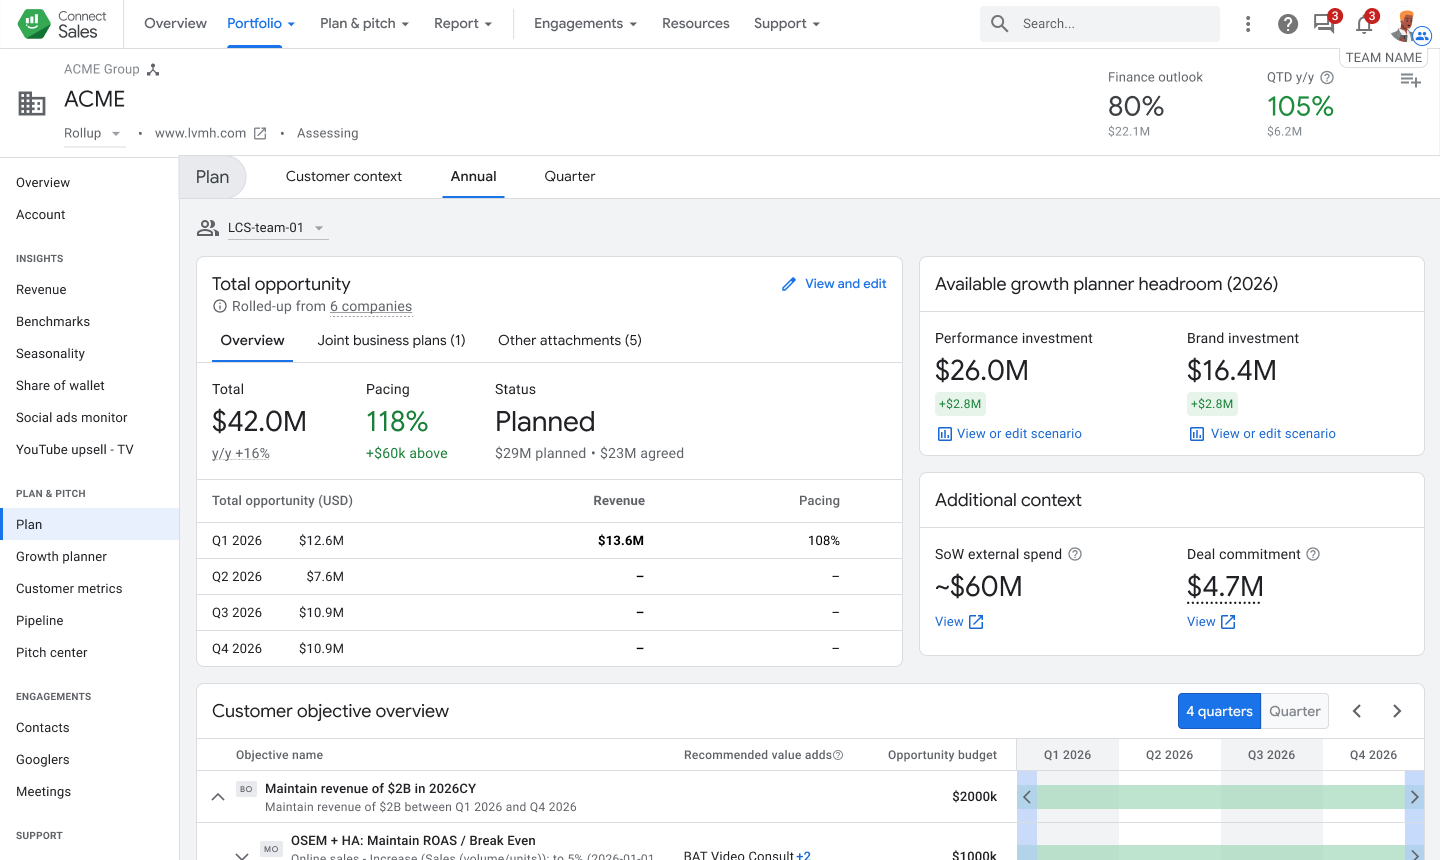
Task: Open the chat messages icon
Action: click(1325, 24)
